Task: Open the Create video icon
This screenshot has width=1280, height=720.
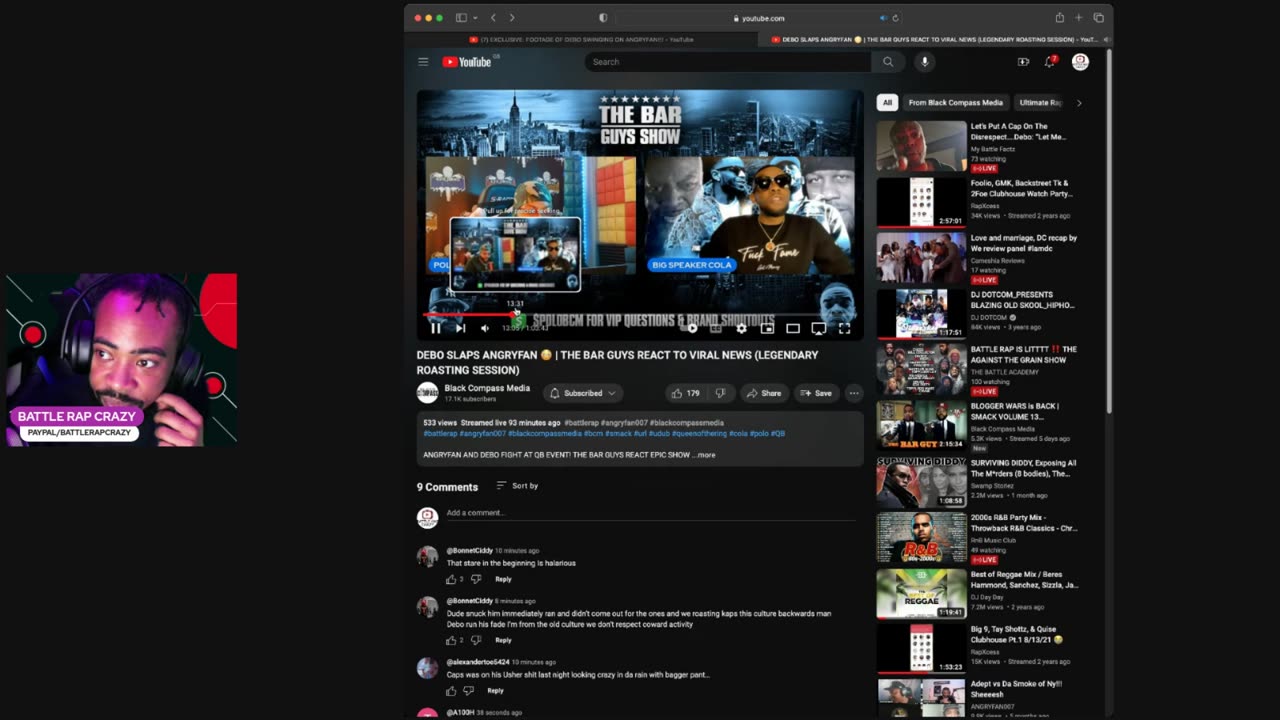Action: coord(1023,62)
